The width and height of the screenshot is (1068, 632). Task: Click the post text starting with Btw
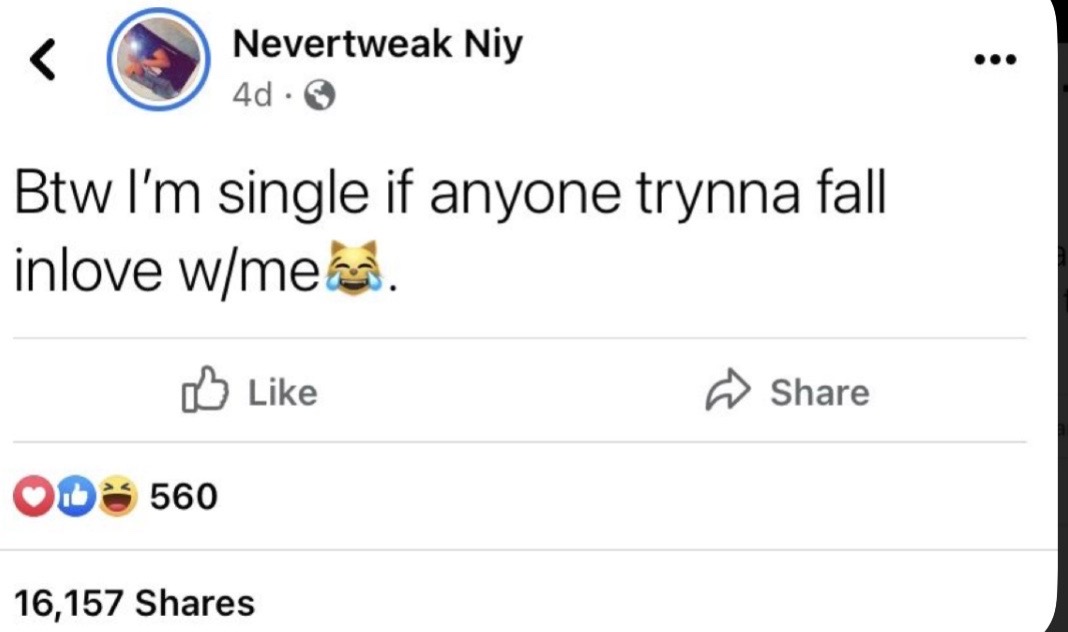(450, 231)
